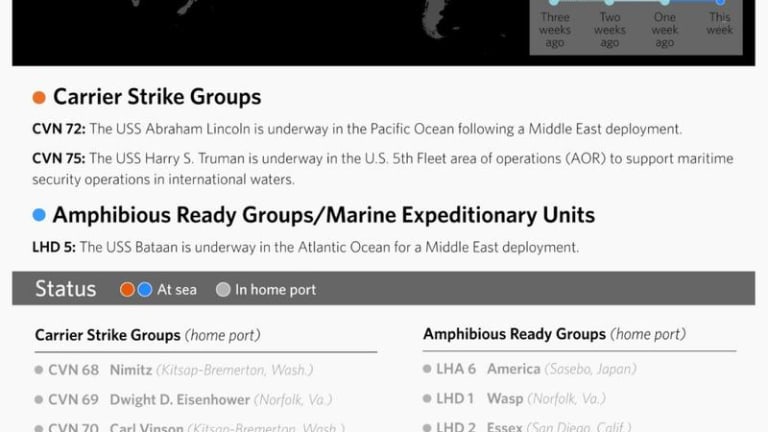
Task: Click the 'LHD 5:' label
Action: coord(54,247)
